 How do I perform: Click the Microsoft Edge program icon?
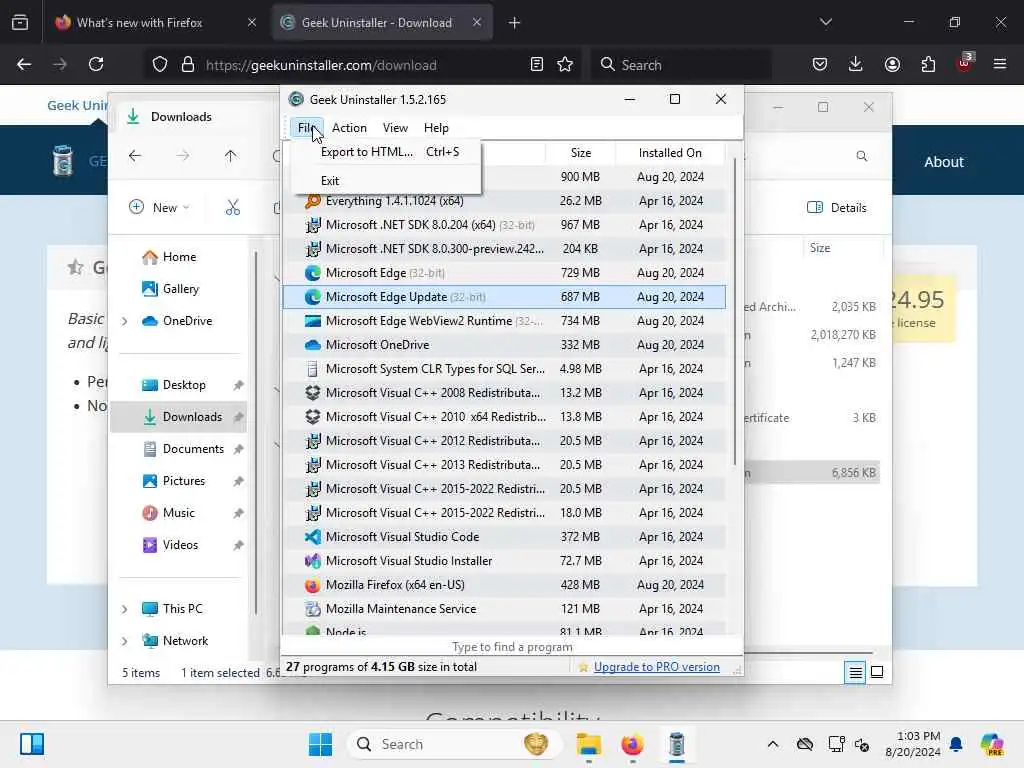click(313, 273)
